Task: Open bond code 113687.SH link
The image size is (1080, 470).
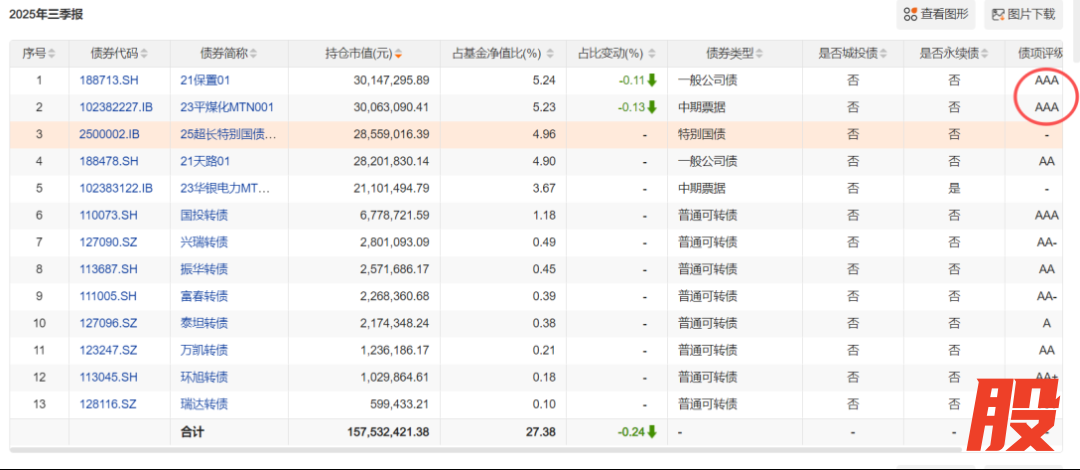Action: click(x=110, y=269)
